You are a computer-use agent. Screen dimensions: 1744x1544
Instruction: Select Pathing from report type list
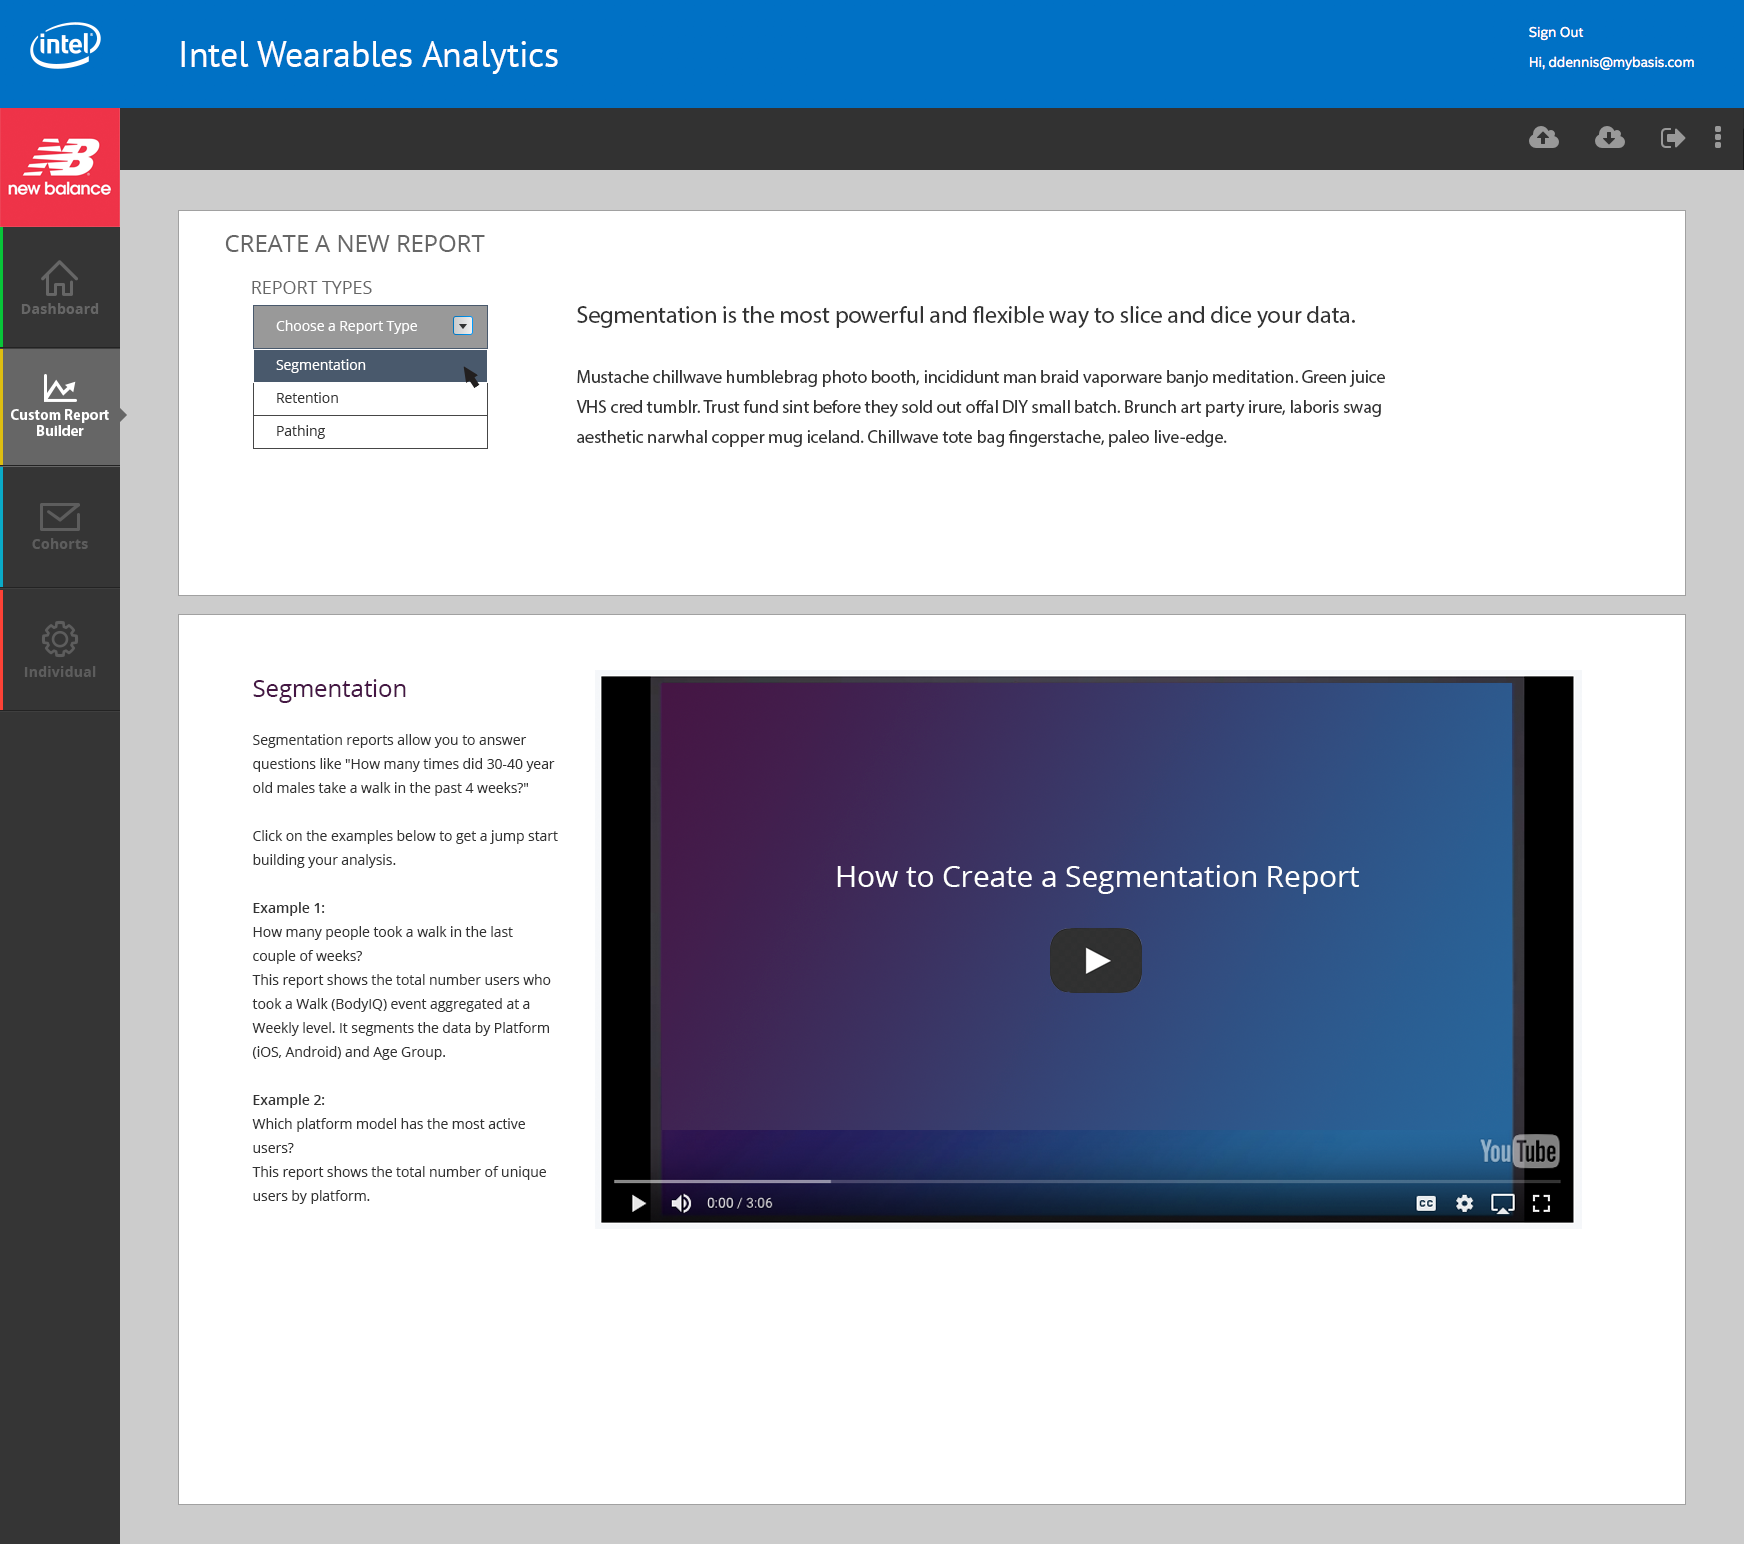click(x=370, y=431)
